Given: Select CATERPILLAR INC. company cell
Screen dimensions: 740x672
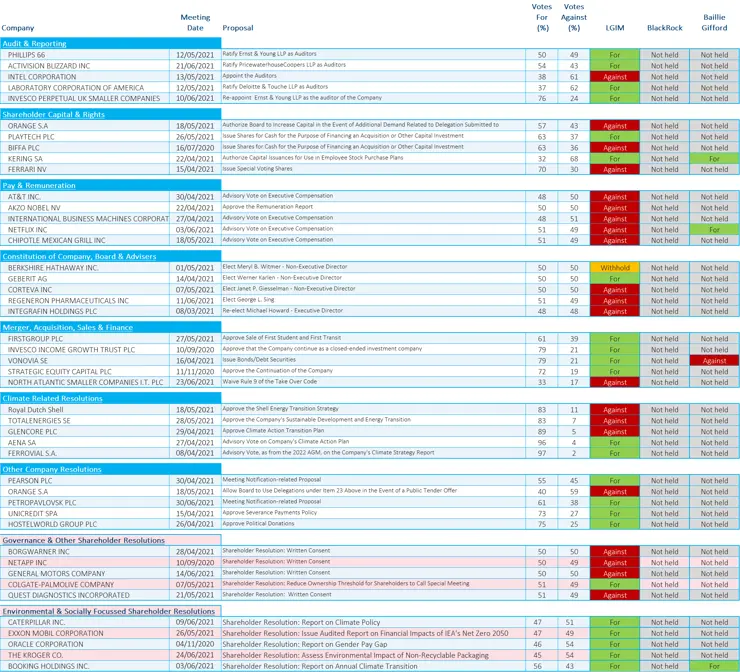Looking at the screenshot, I should tap(85, 622).
